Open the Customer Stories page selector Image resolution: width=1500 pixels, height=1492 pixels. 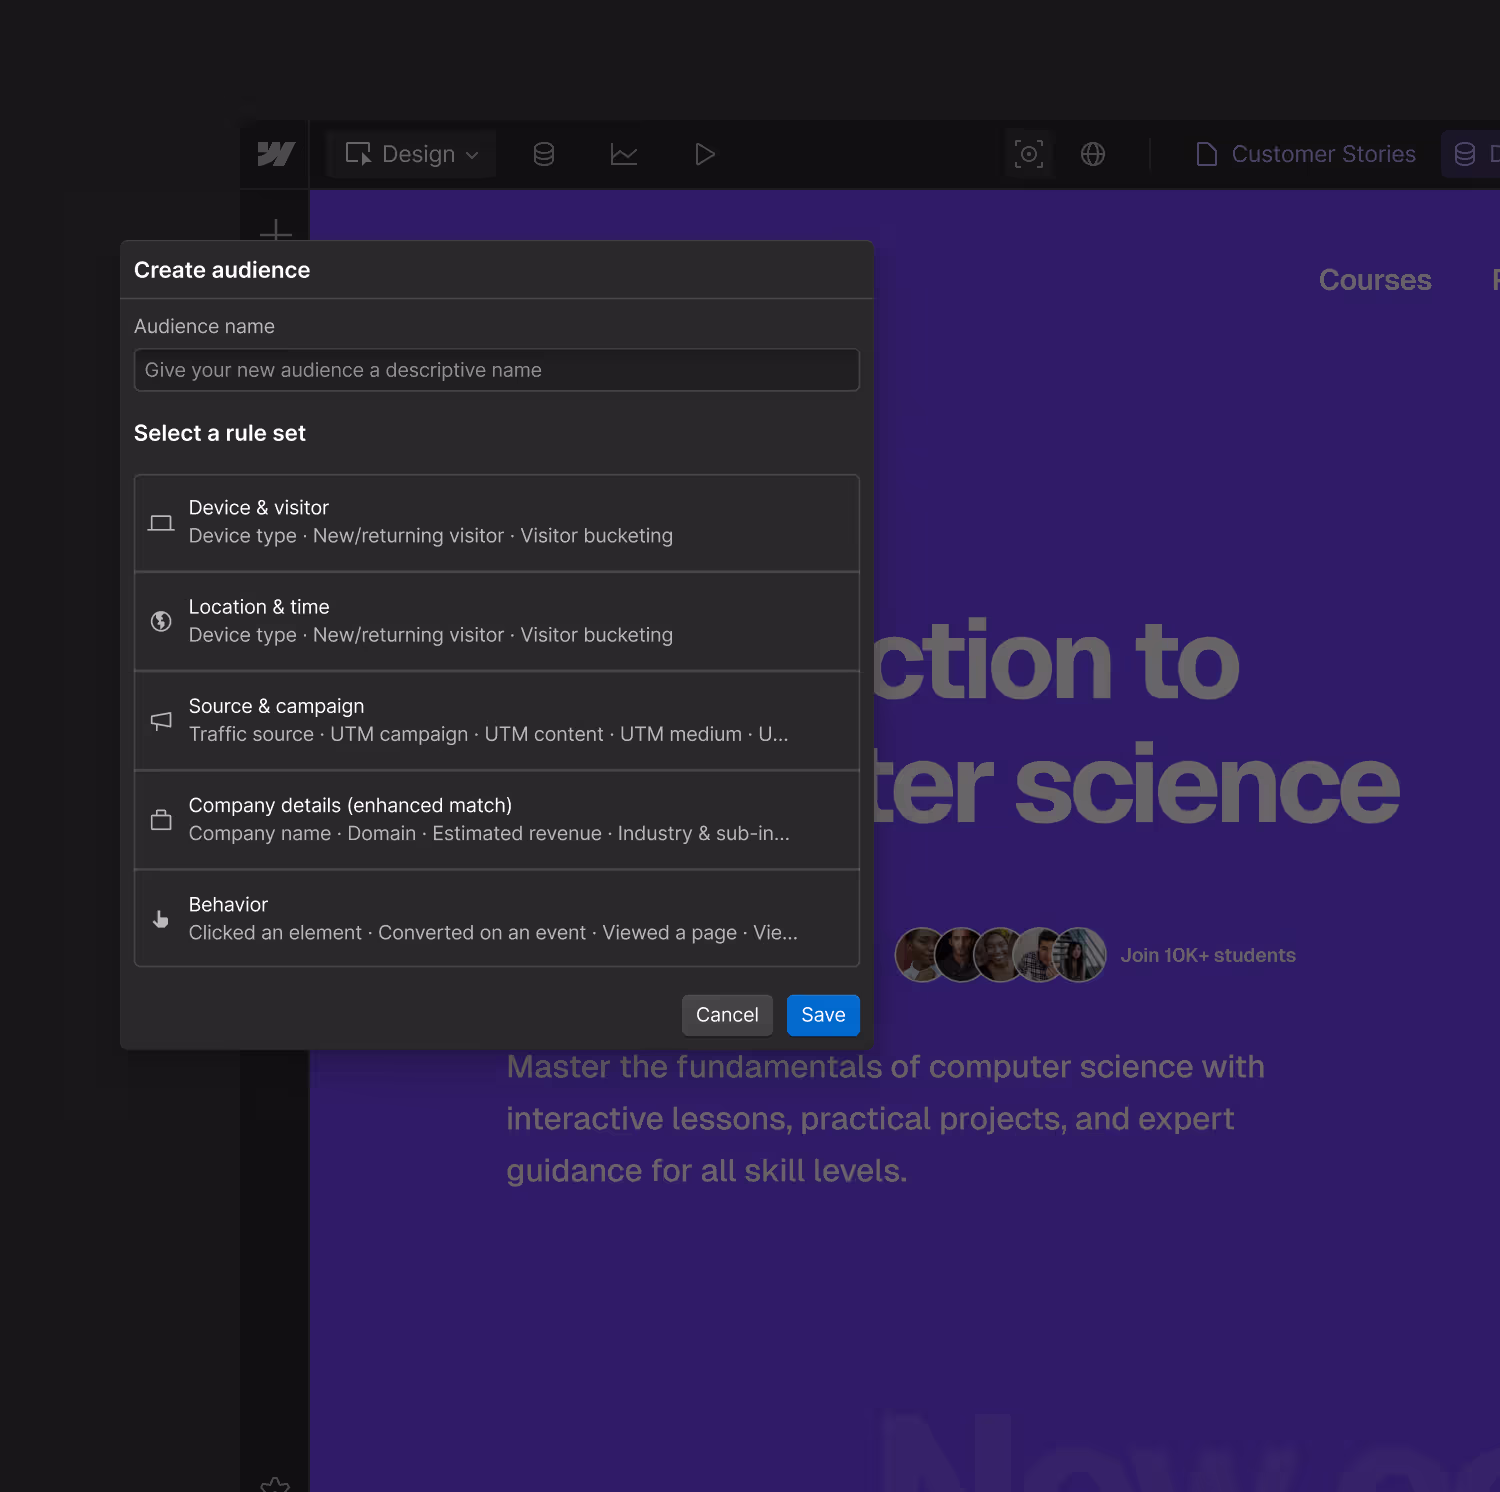click(x=1306, y=154)
